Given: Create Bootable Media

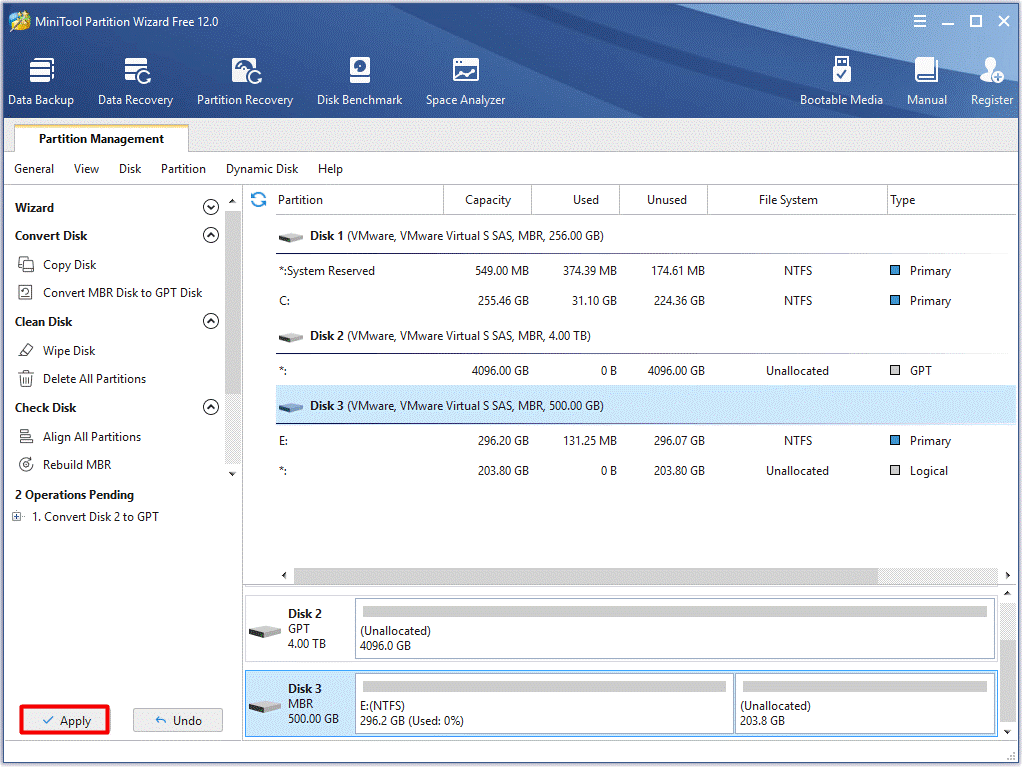Looking at the screenshot, I should point(841,81).
